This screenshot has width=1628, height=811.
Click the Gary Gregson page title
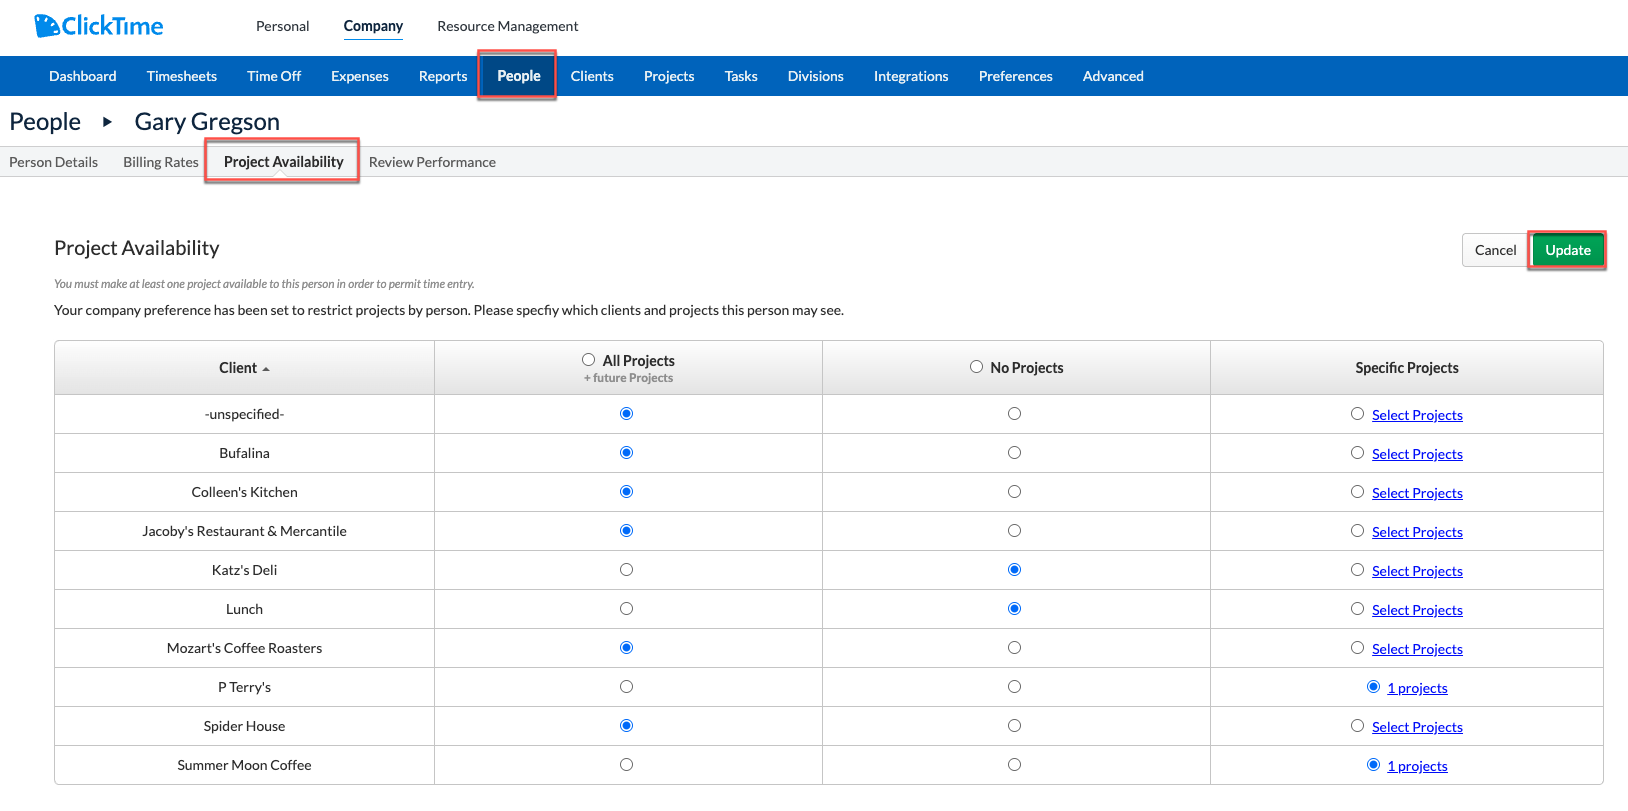[x=207, y=122]
